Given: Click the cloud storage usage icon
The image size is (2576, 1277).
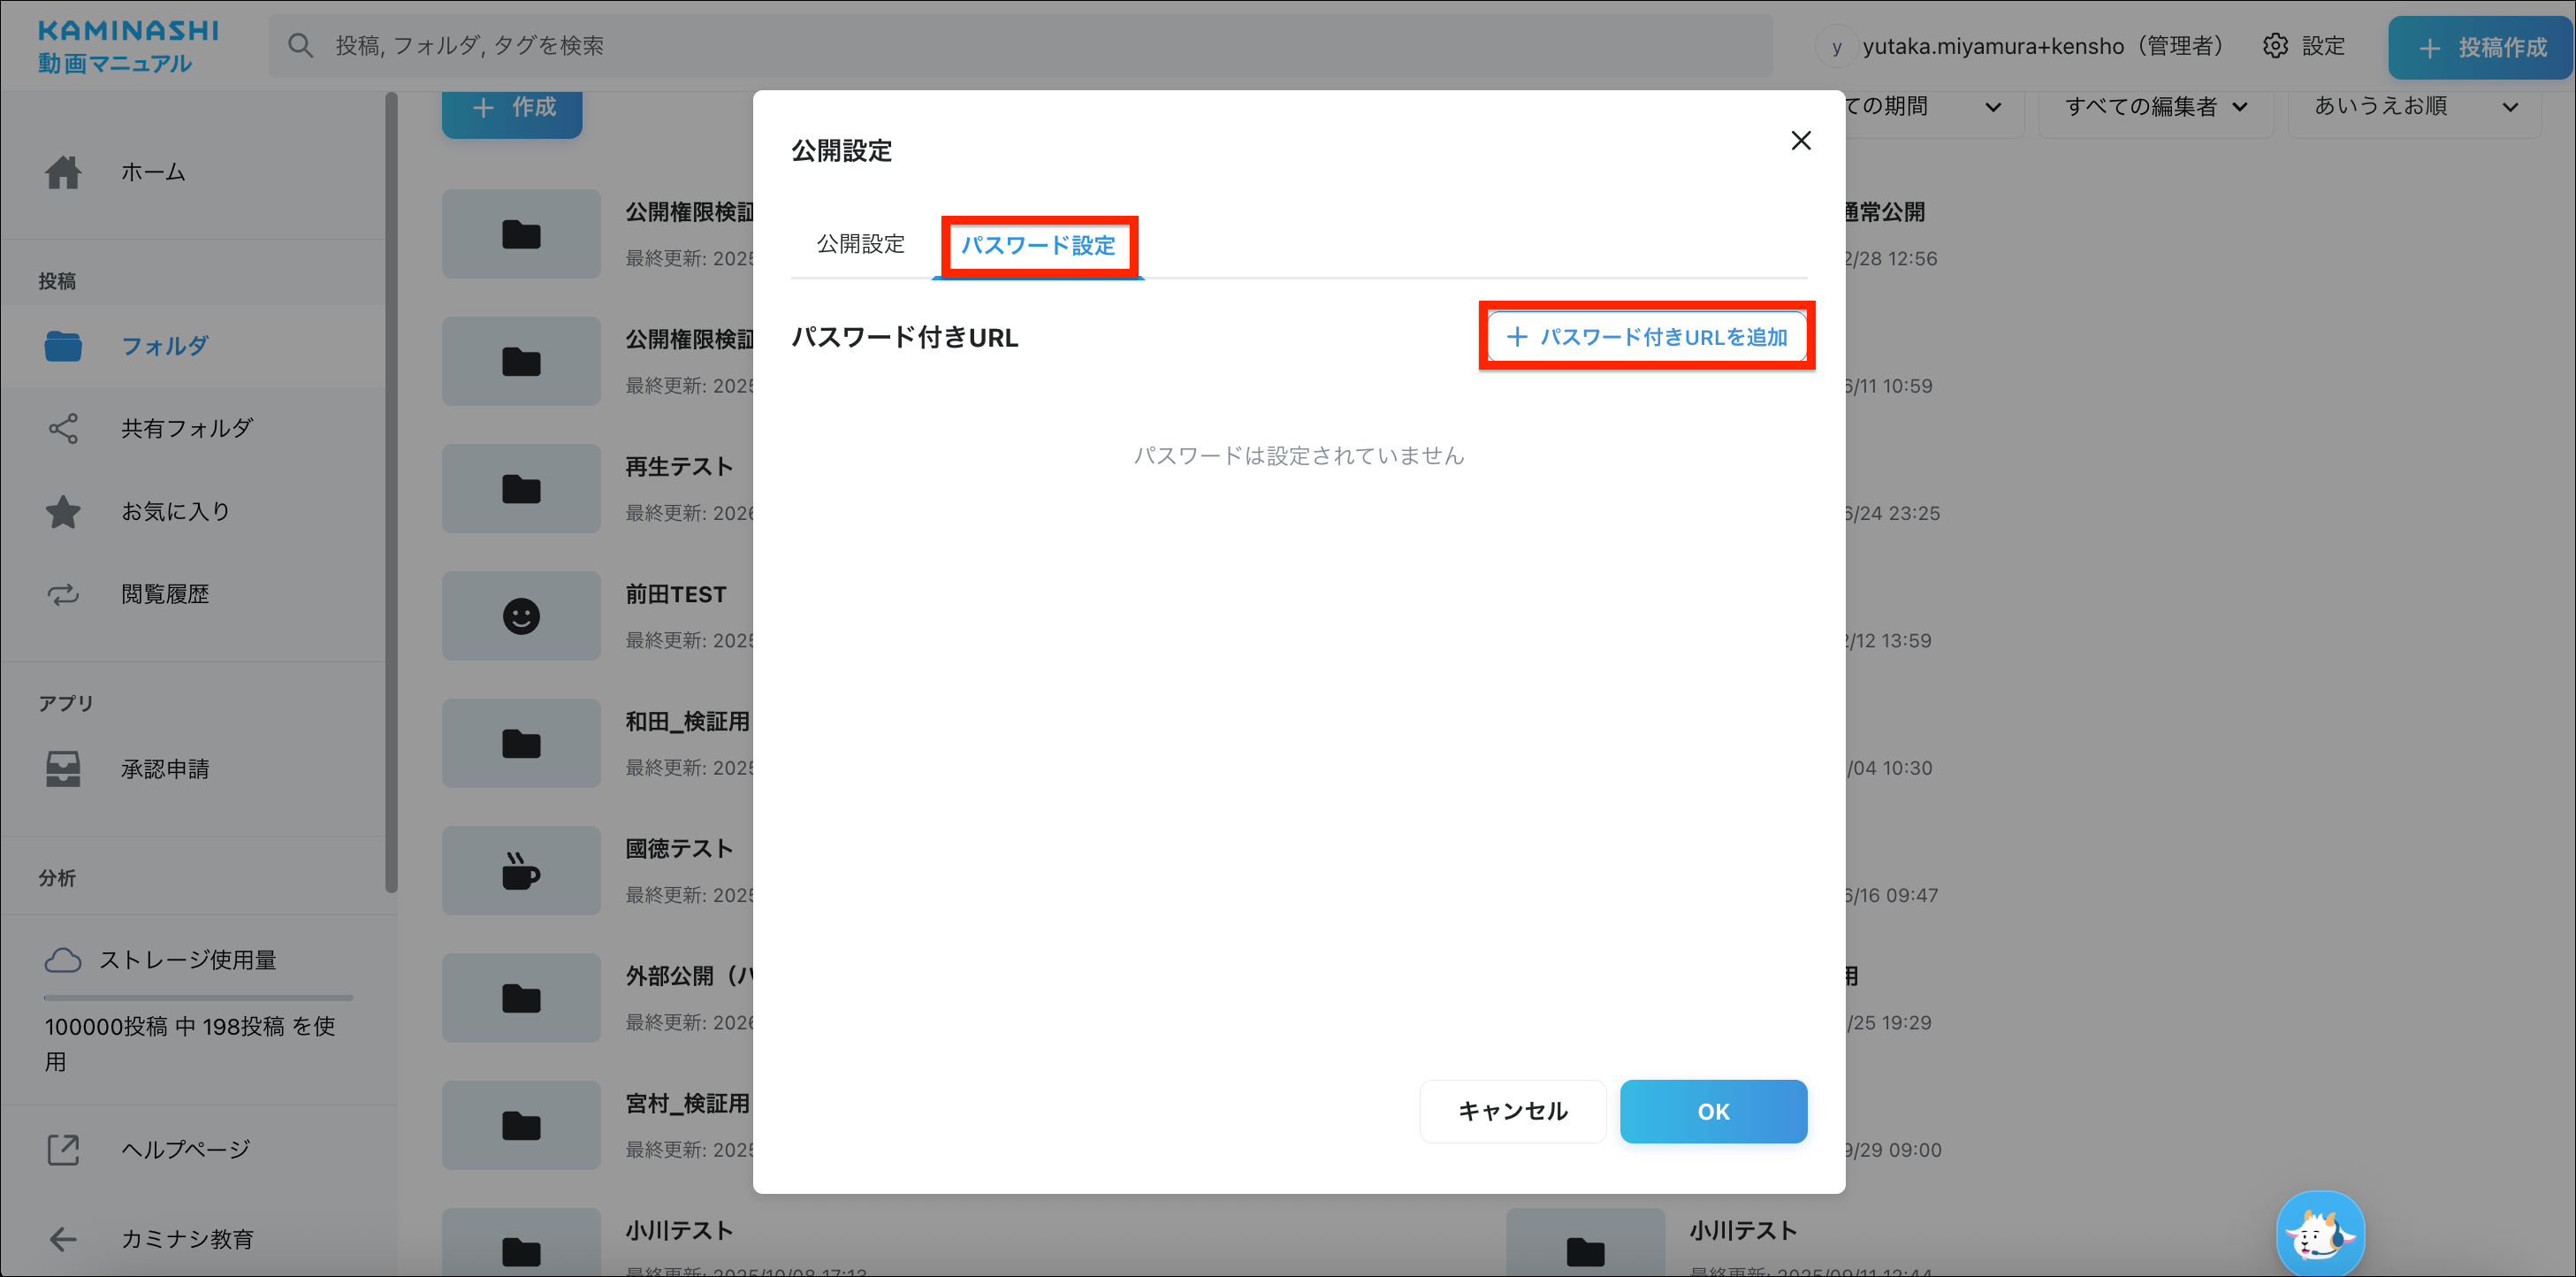Looking at the screenshot, I should click(62, 960).
